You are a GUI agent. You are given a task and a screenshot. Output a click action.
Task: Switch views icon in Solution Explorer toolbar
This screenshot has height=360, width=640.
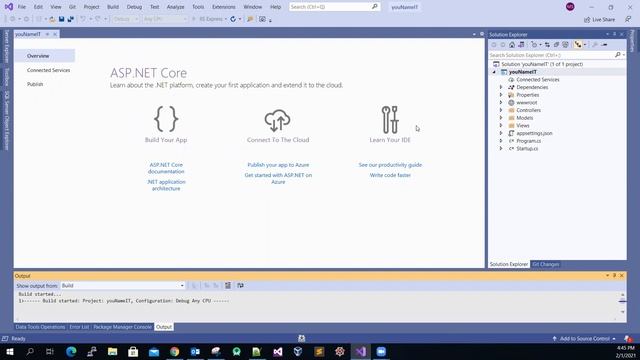pyautogui.click(x=521, y=44)
